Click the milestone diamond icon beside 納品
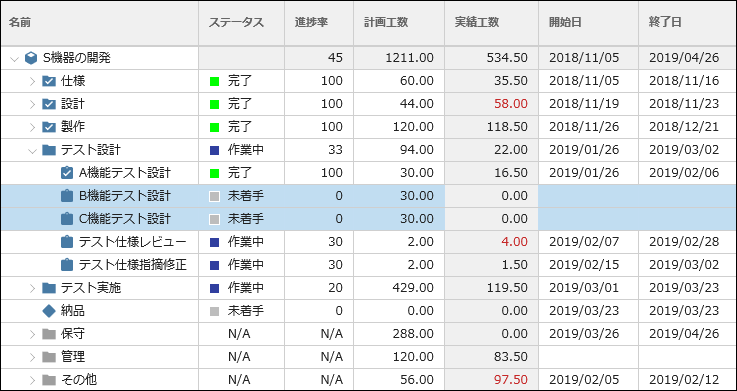 pos(49,311)
